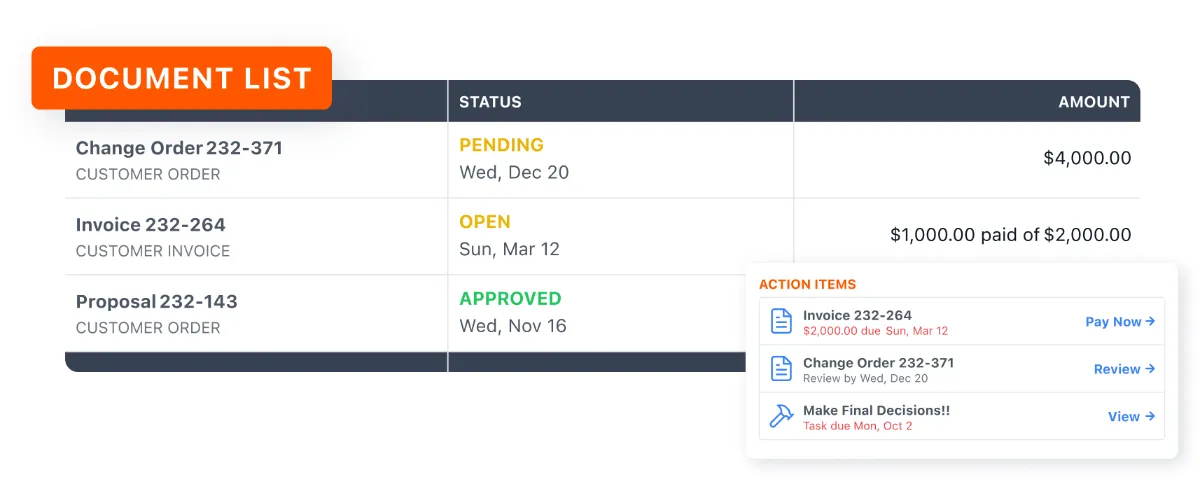This screenshot has width=1200, height=500.
Task: Click the $4,000.00 amount
Action: click(1087, 158)
